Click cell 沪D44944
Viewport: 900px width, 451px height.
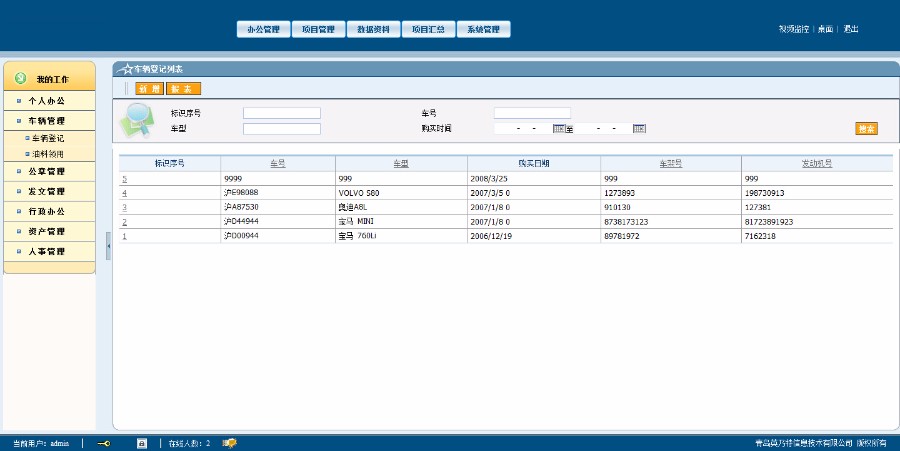(241, 221)
